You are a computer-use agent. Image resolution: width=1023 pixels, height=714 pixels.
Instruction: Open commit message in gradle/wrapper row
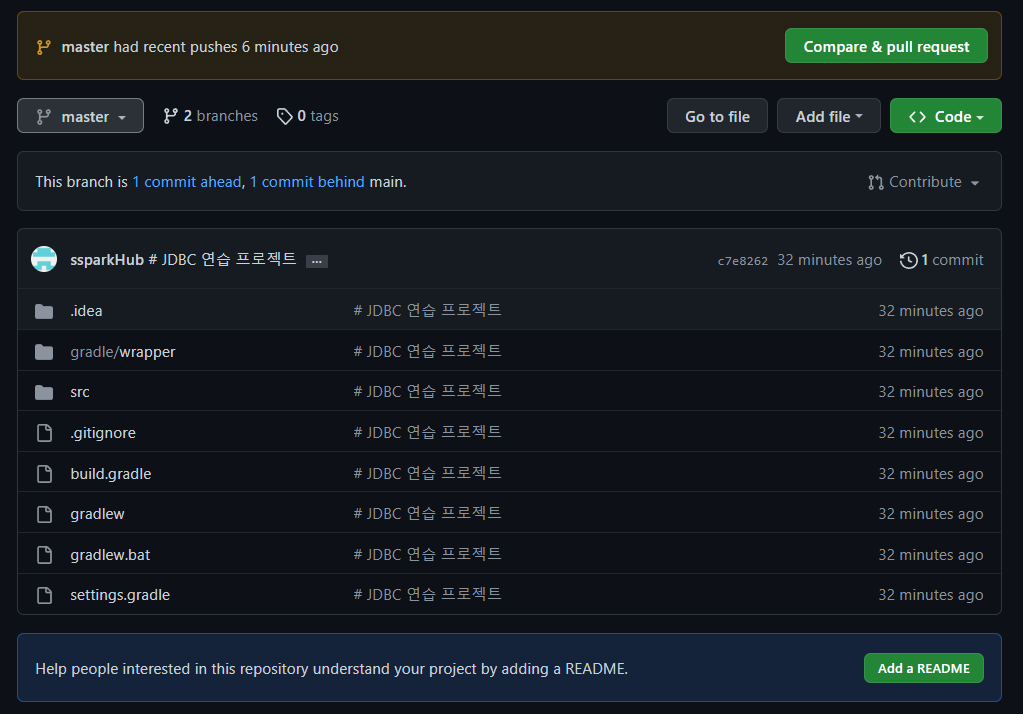427,351
